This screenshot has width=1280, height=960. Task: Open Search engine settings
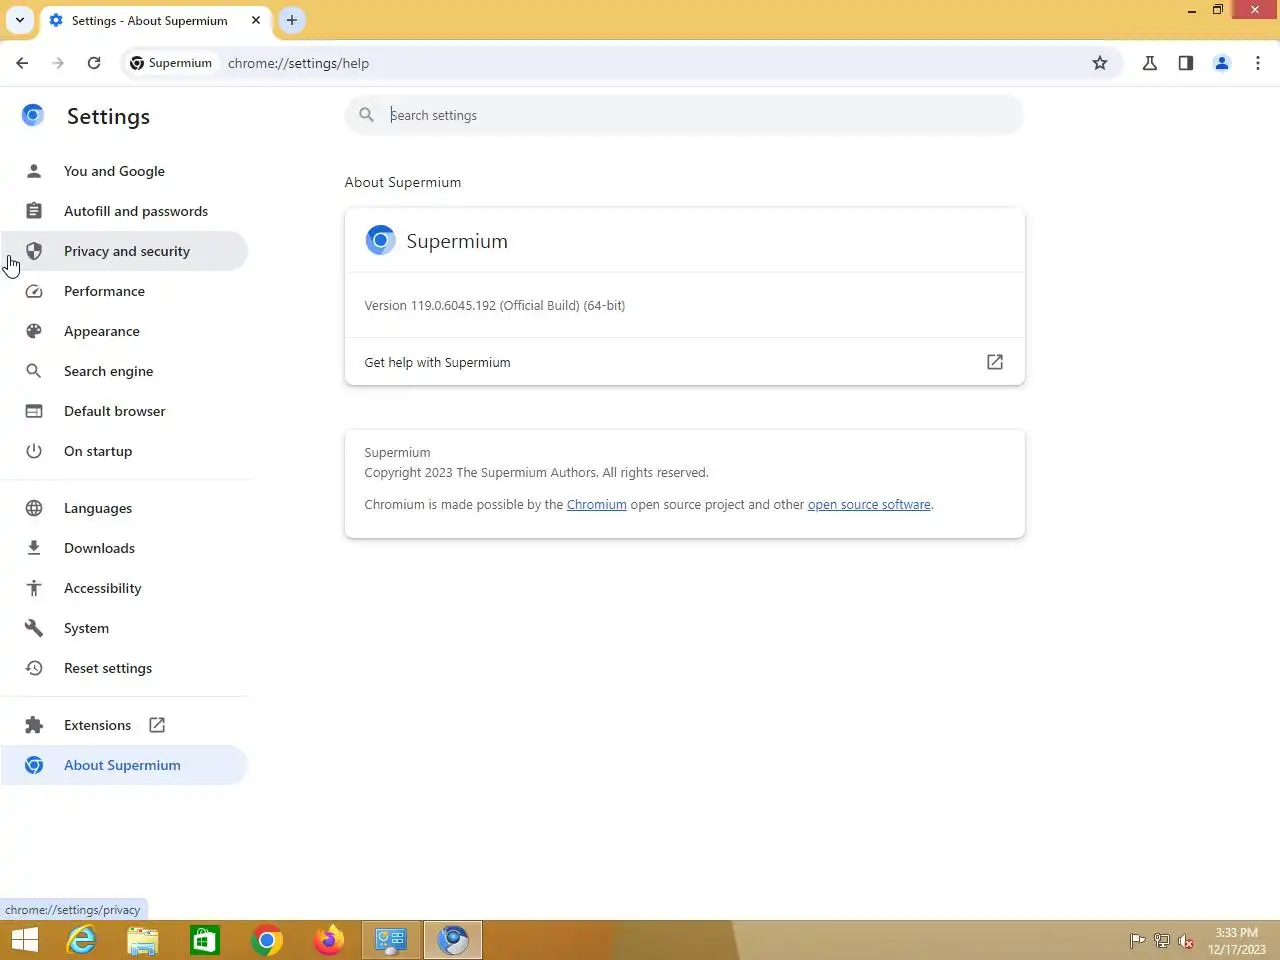[x=124, y=371]
